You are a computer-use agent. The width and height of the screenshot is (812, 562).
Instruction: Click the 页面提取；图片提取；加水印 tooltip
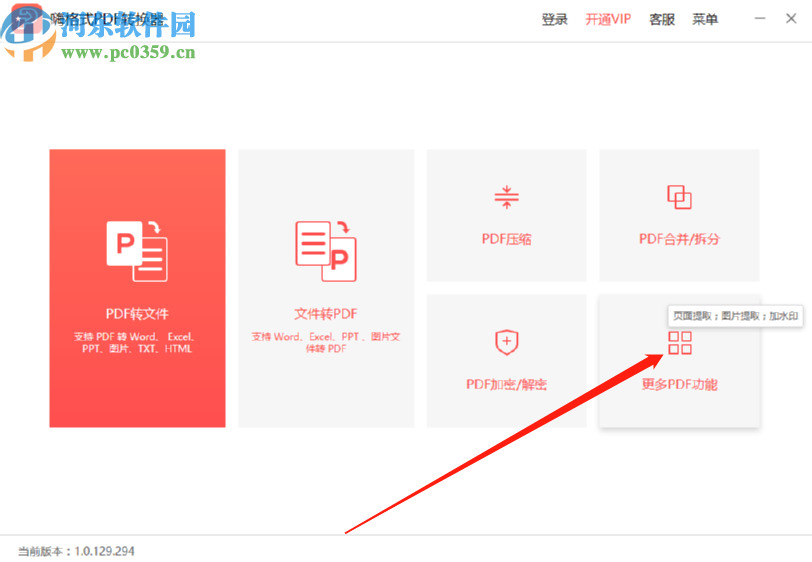pyautogui.click(x=735, y=316)
